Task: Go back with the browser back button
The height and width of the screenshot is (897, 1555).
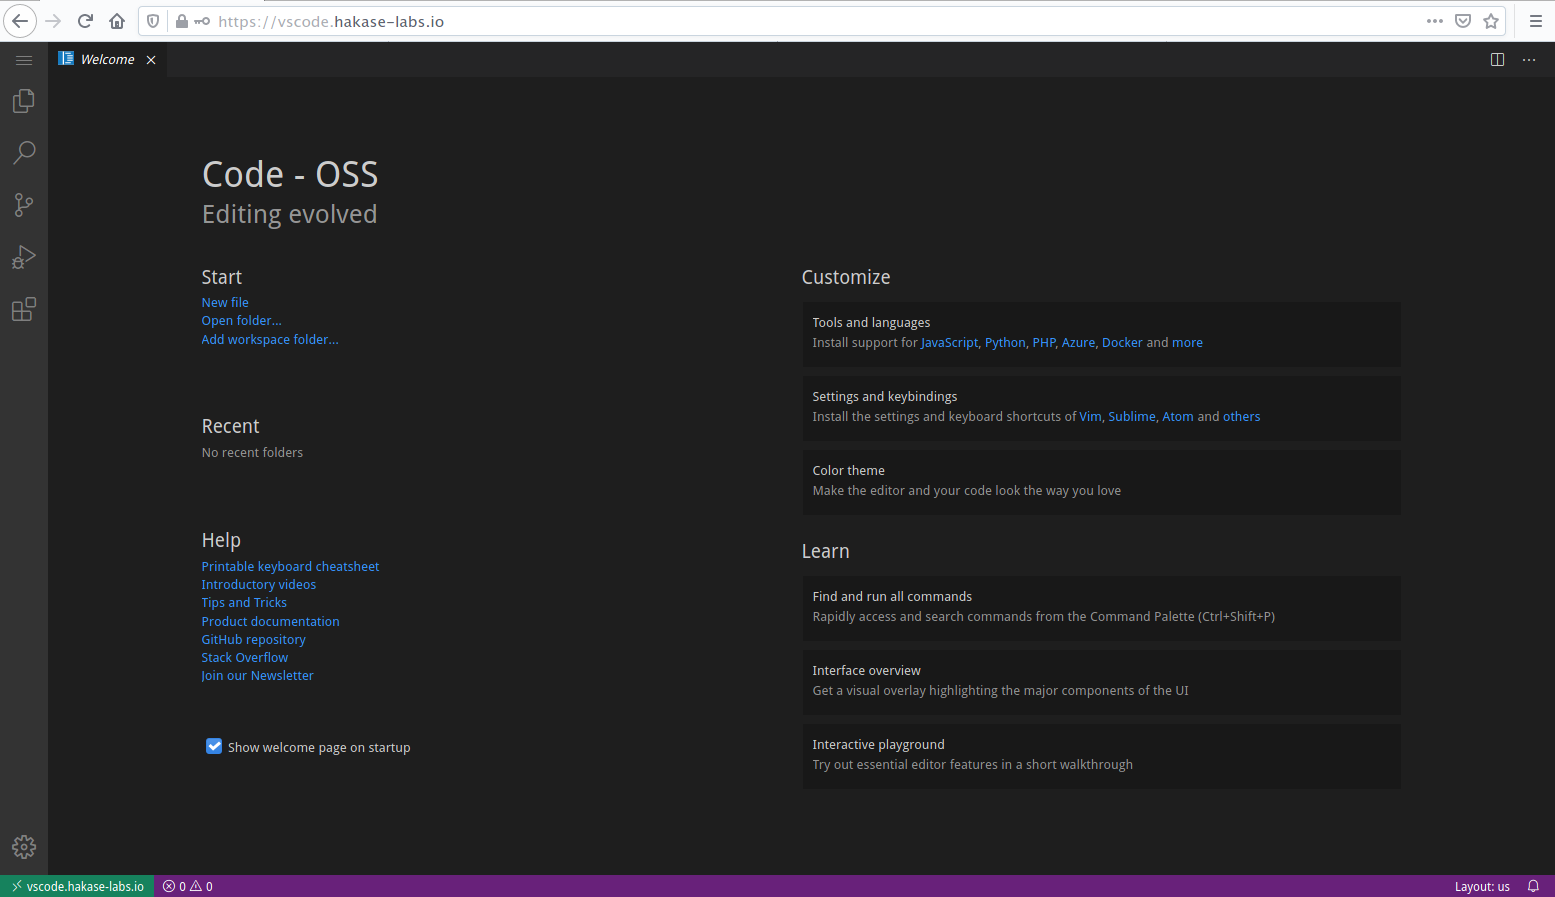Action: (19, 21)
